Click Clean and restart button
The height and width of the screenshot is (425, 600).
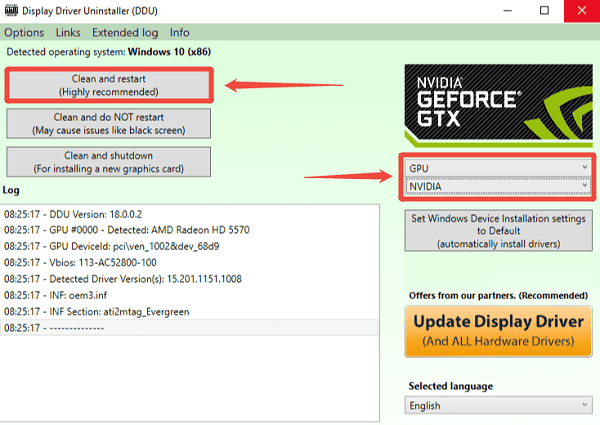coord(109,85)
